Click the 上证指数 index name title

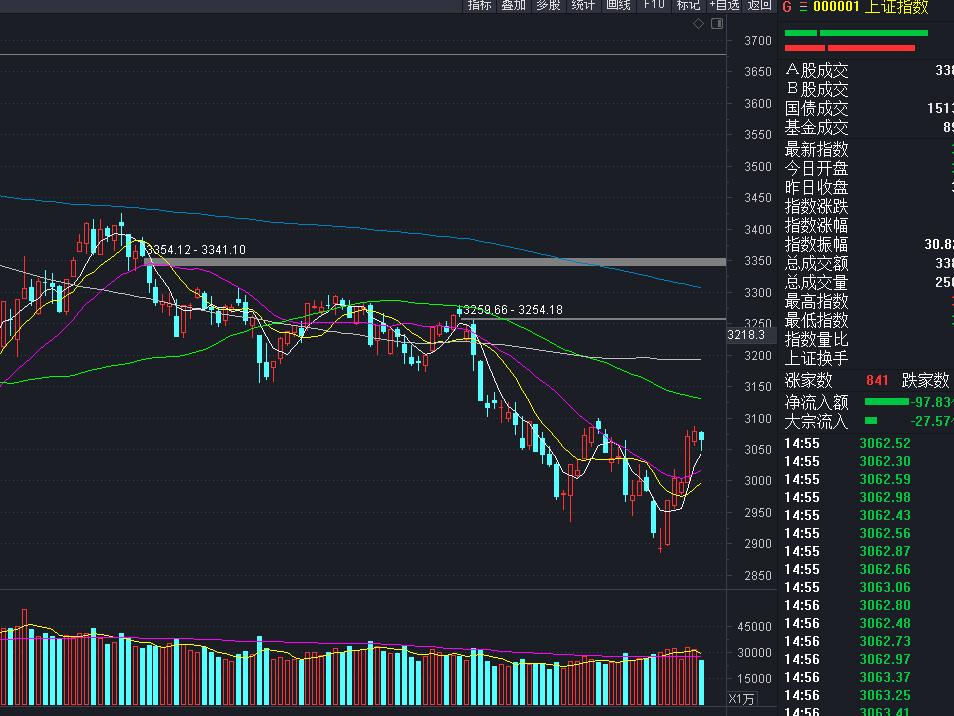pyautogui.click(x=897, y=7)
